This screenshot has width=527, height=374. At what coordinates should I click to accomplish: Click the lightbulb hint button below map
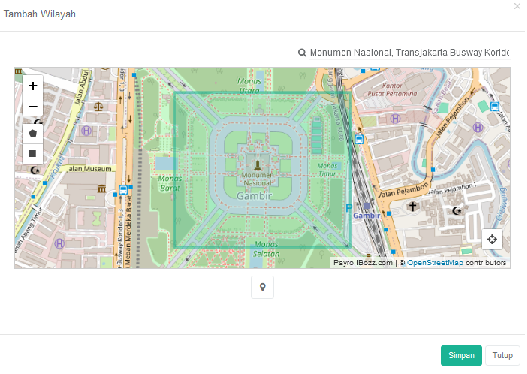(x=262, y=287)
